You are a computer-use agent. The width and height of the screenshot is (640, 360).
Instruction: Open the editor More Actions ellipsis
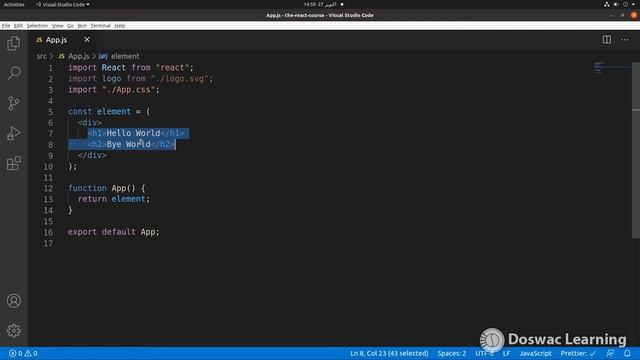625,40
